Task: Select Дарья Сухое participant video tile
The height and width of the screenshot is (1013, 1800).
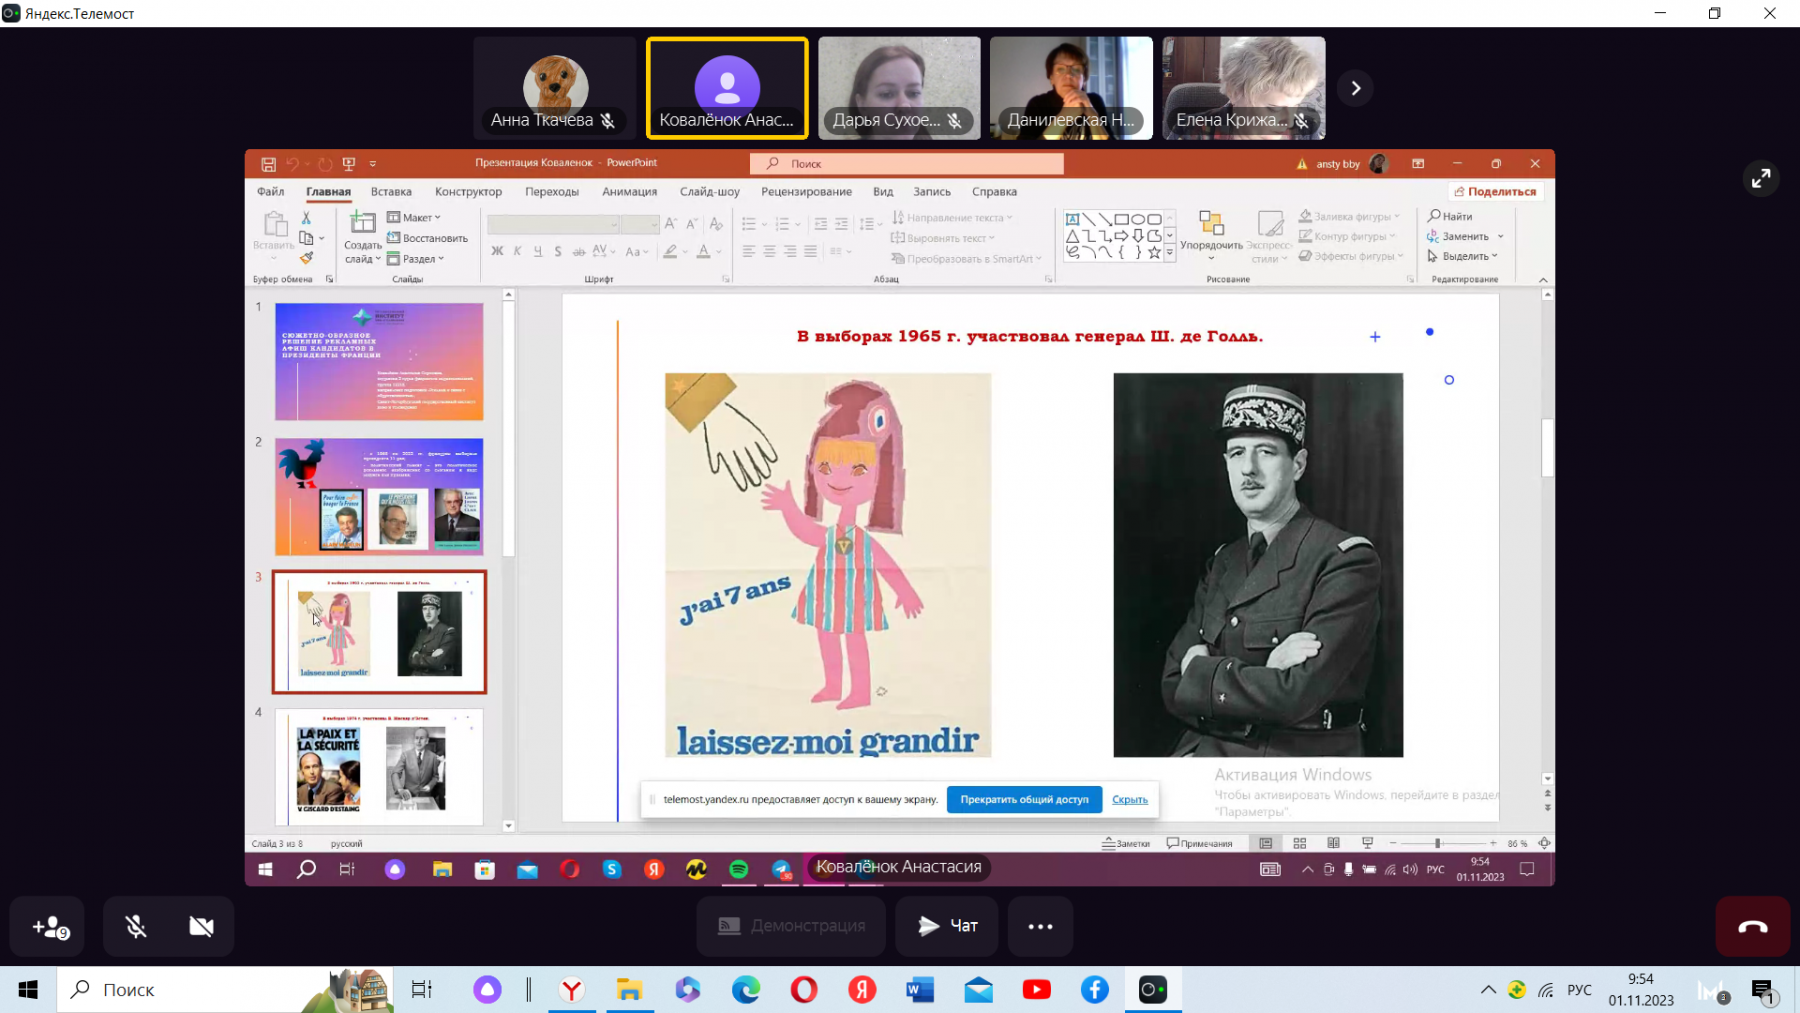Action: [899, 88]
